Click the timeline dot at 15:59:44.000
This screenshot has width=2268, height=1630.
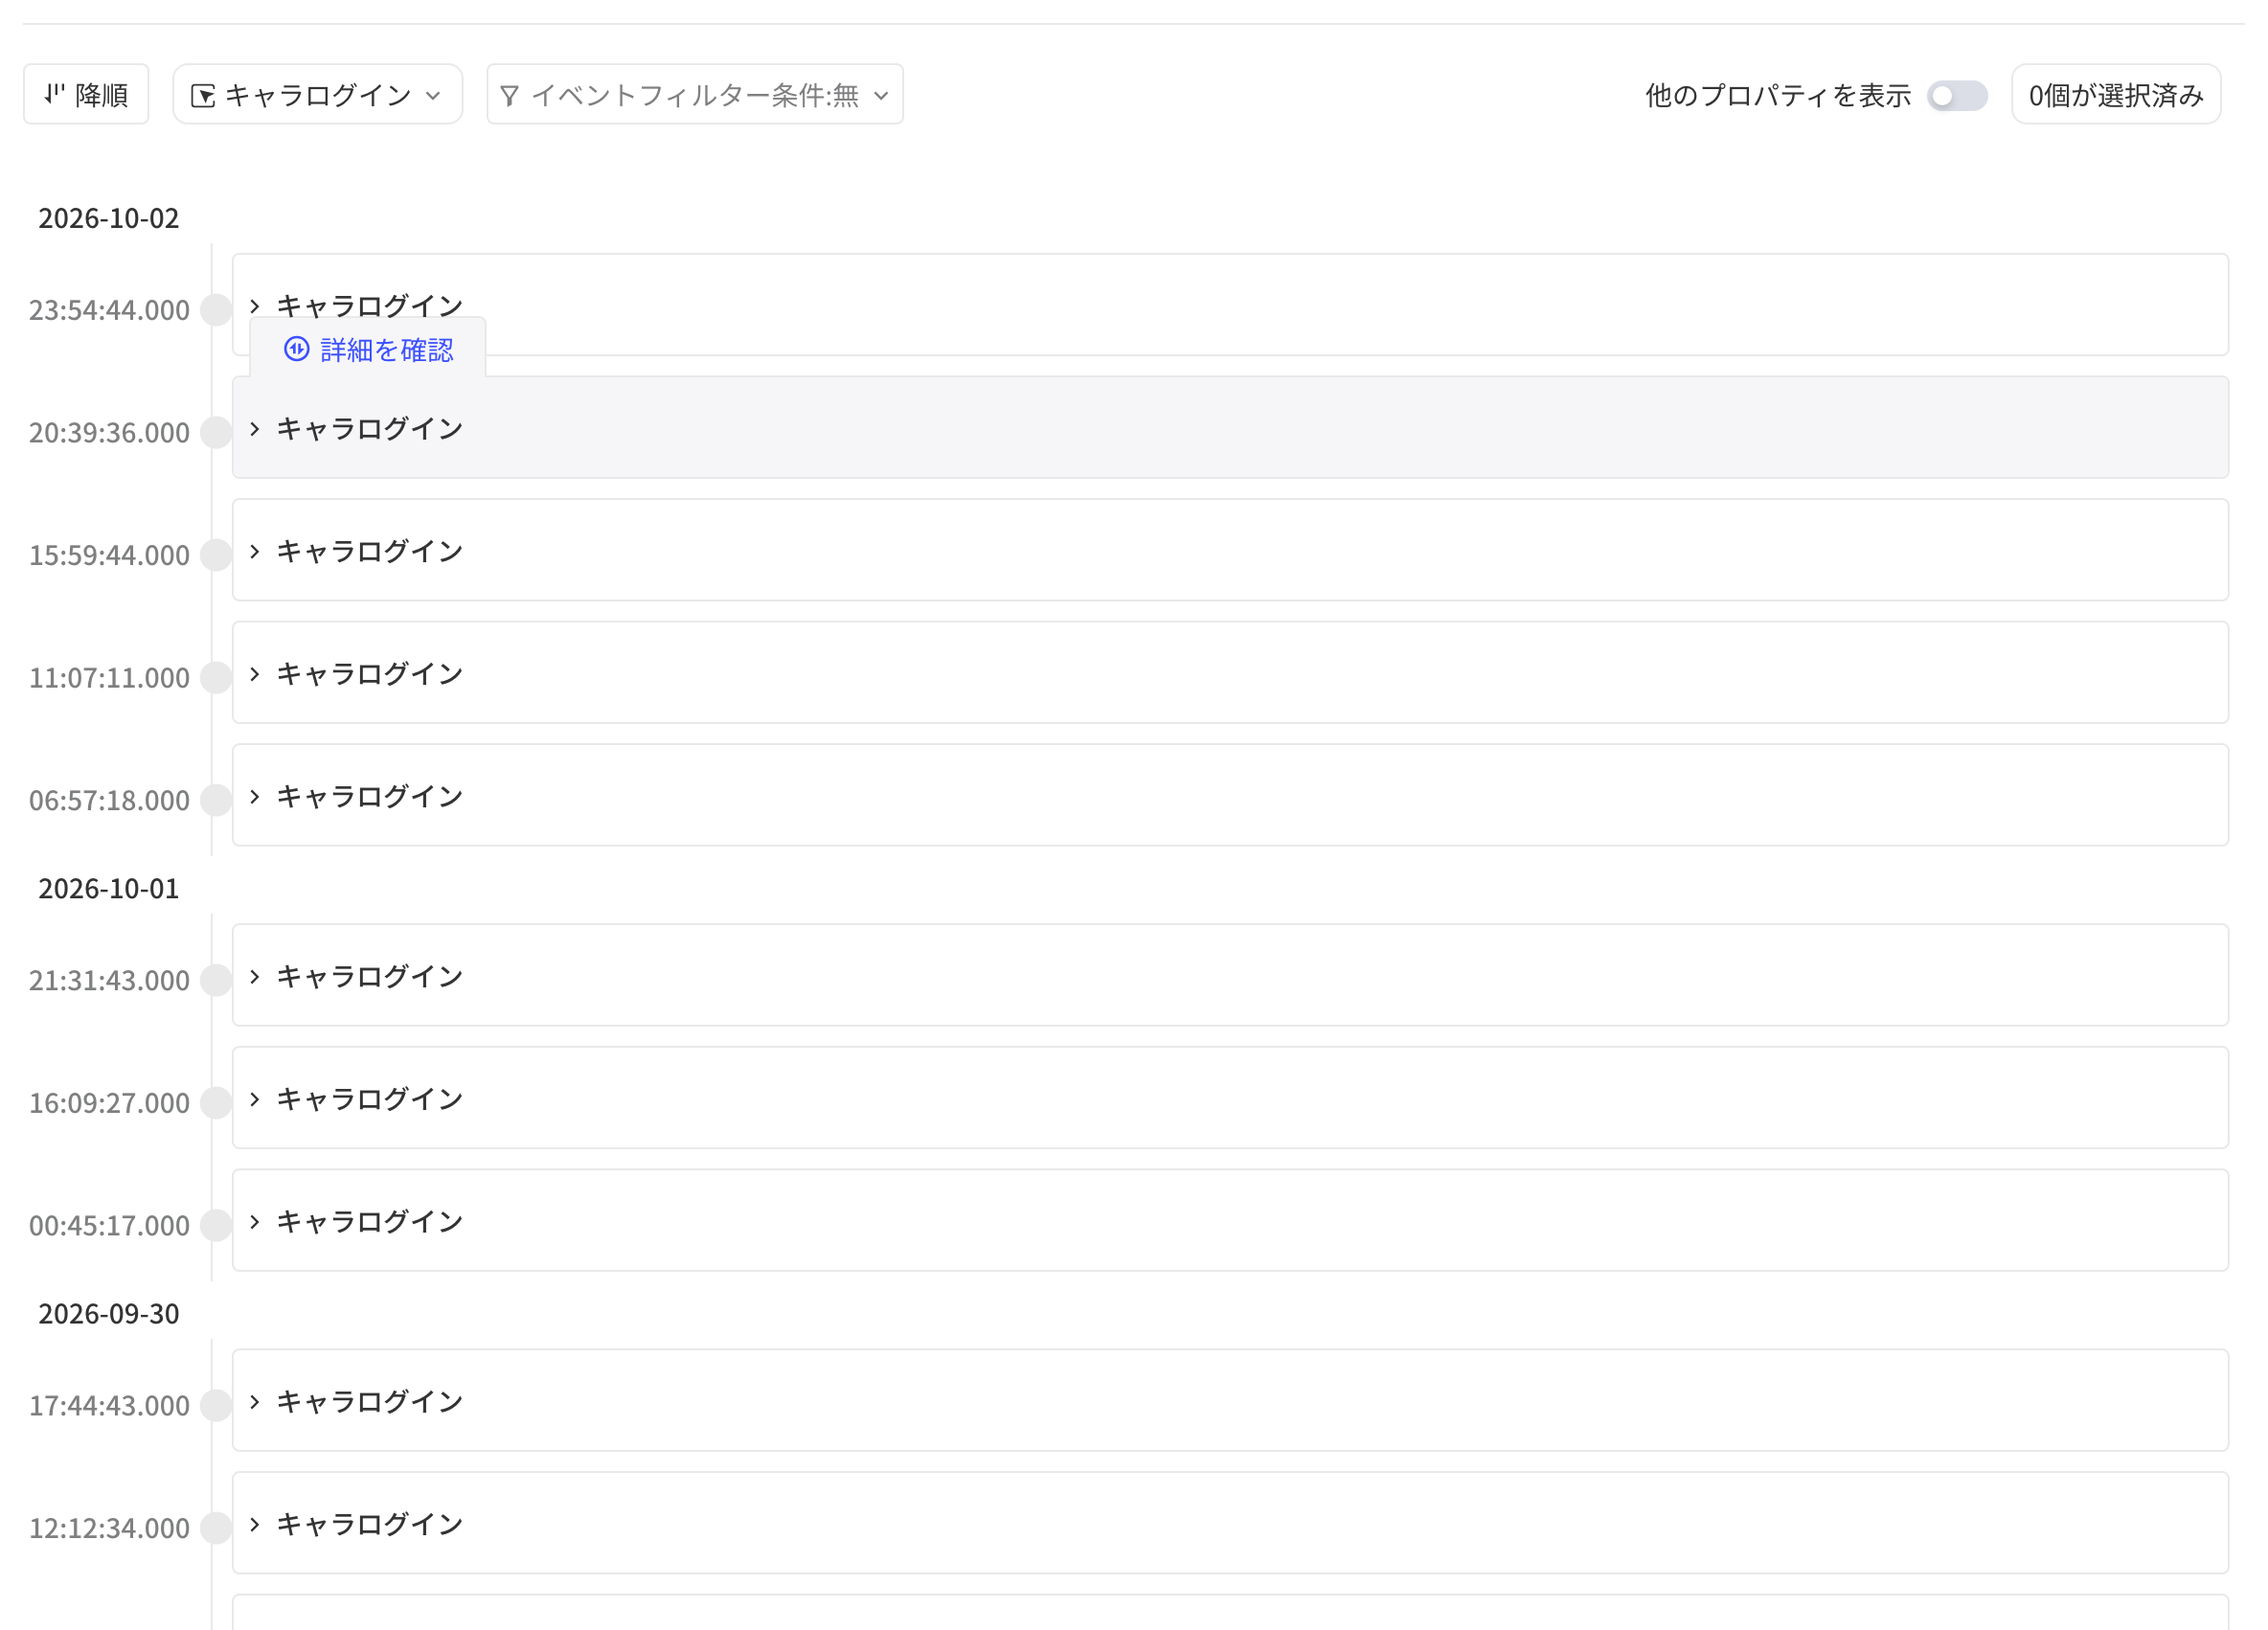[216, 555]
